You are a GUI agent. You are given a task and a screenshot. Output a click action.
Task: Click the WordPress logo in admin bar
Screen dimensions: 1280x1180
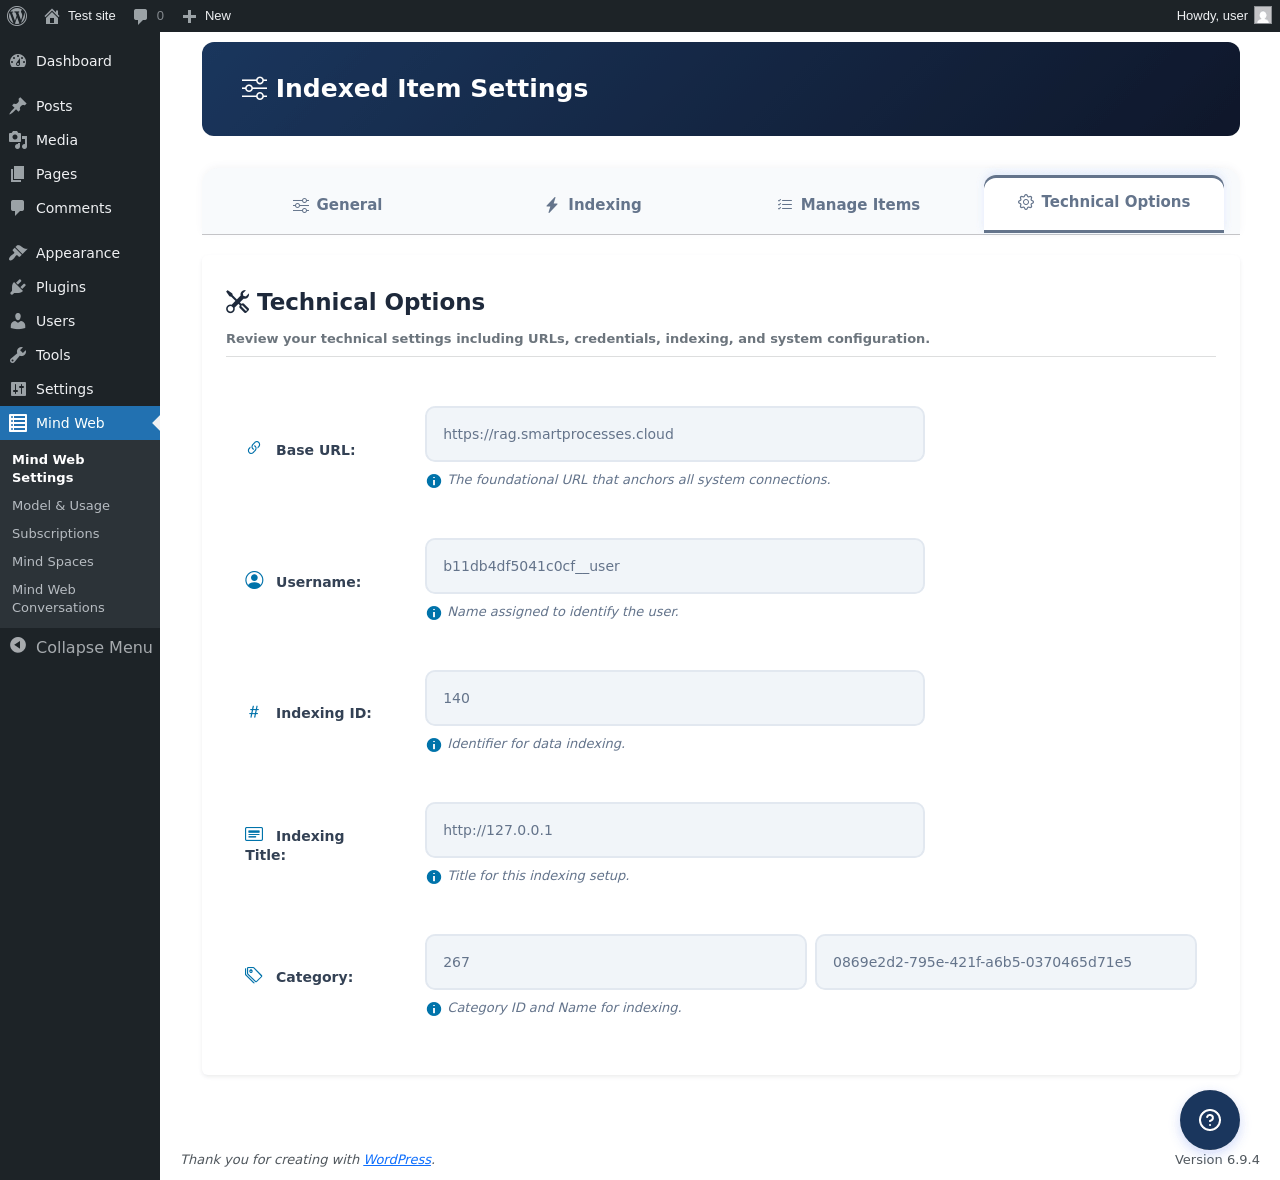tap(17, 16)
